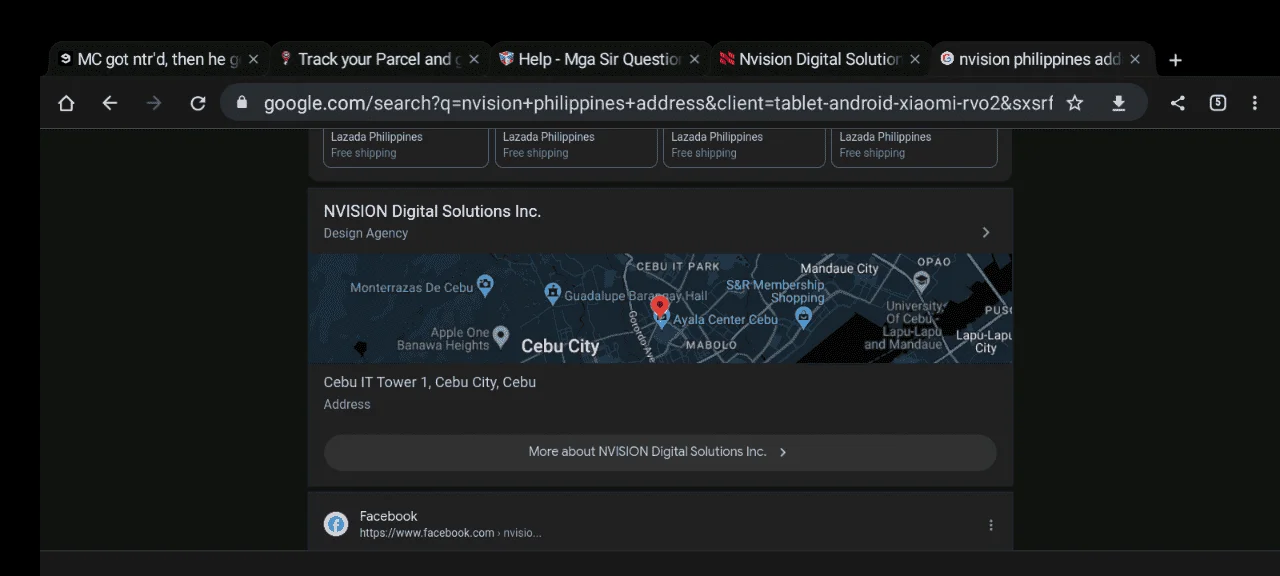
Task: Bookmark this page with star
Action: [x=1075, y=103]
